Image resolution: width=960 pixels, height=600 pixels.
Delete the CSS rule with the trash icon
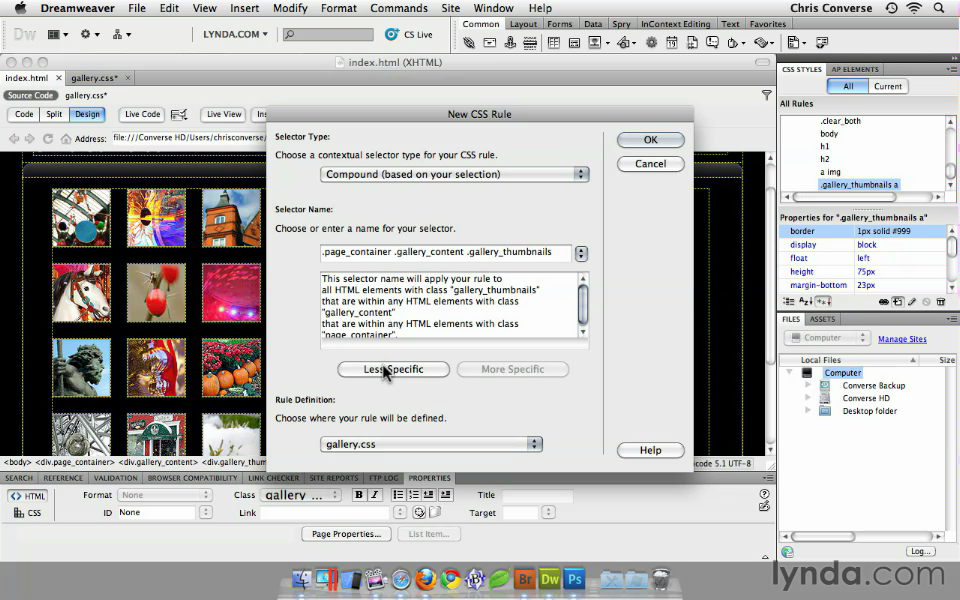tap(940, 302)
